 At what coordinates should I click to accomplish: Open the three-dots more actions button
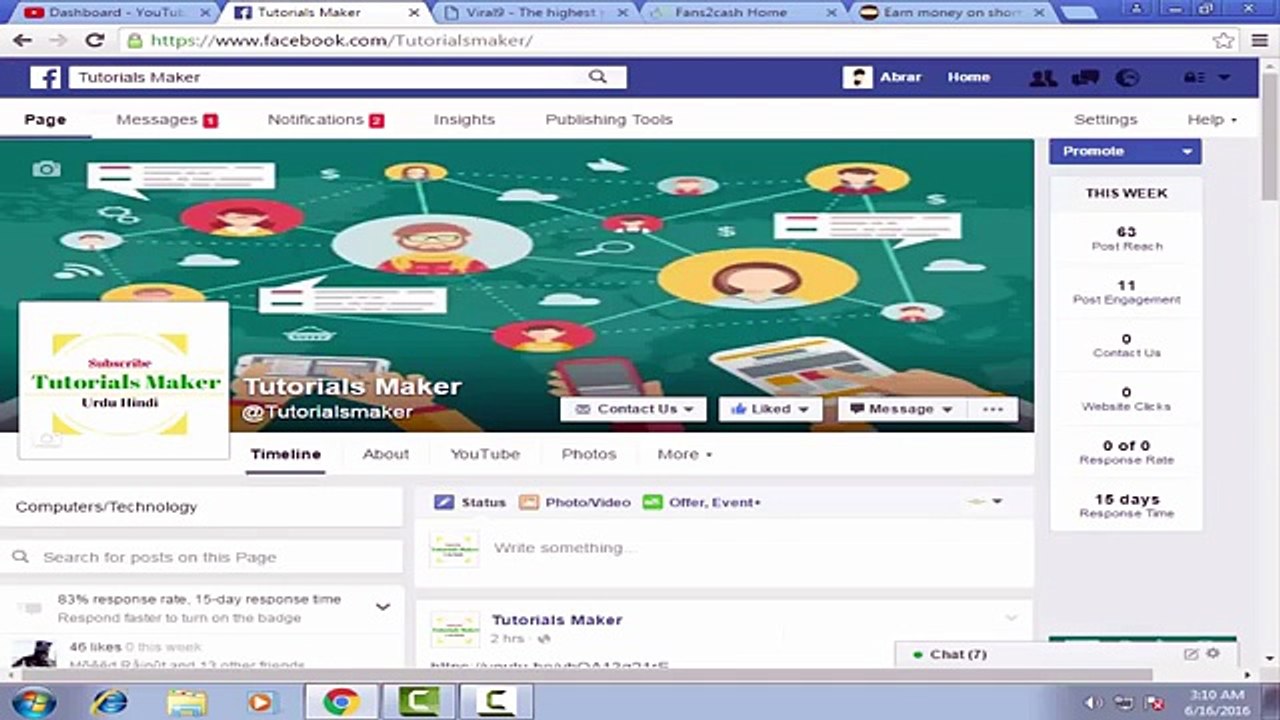(x=992, y=409)
